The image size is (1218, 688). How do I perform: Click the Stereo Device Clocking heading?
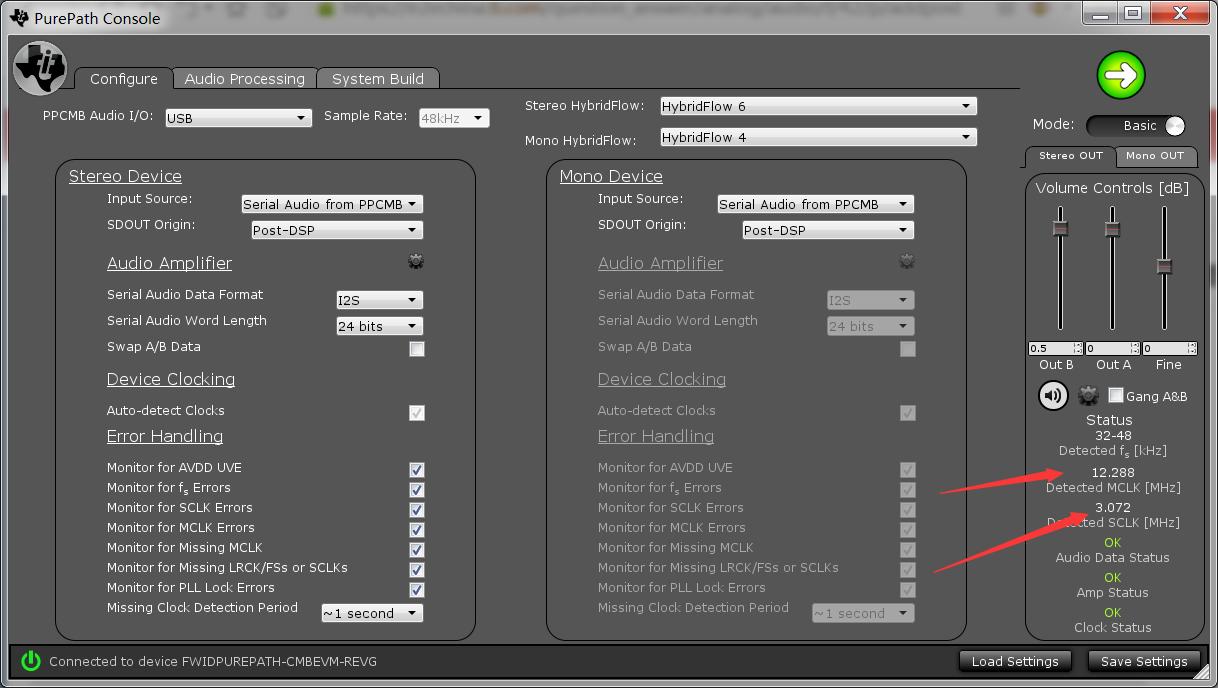point(171,379)
